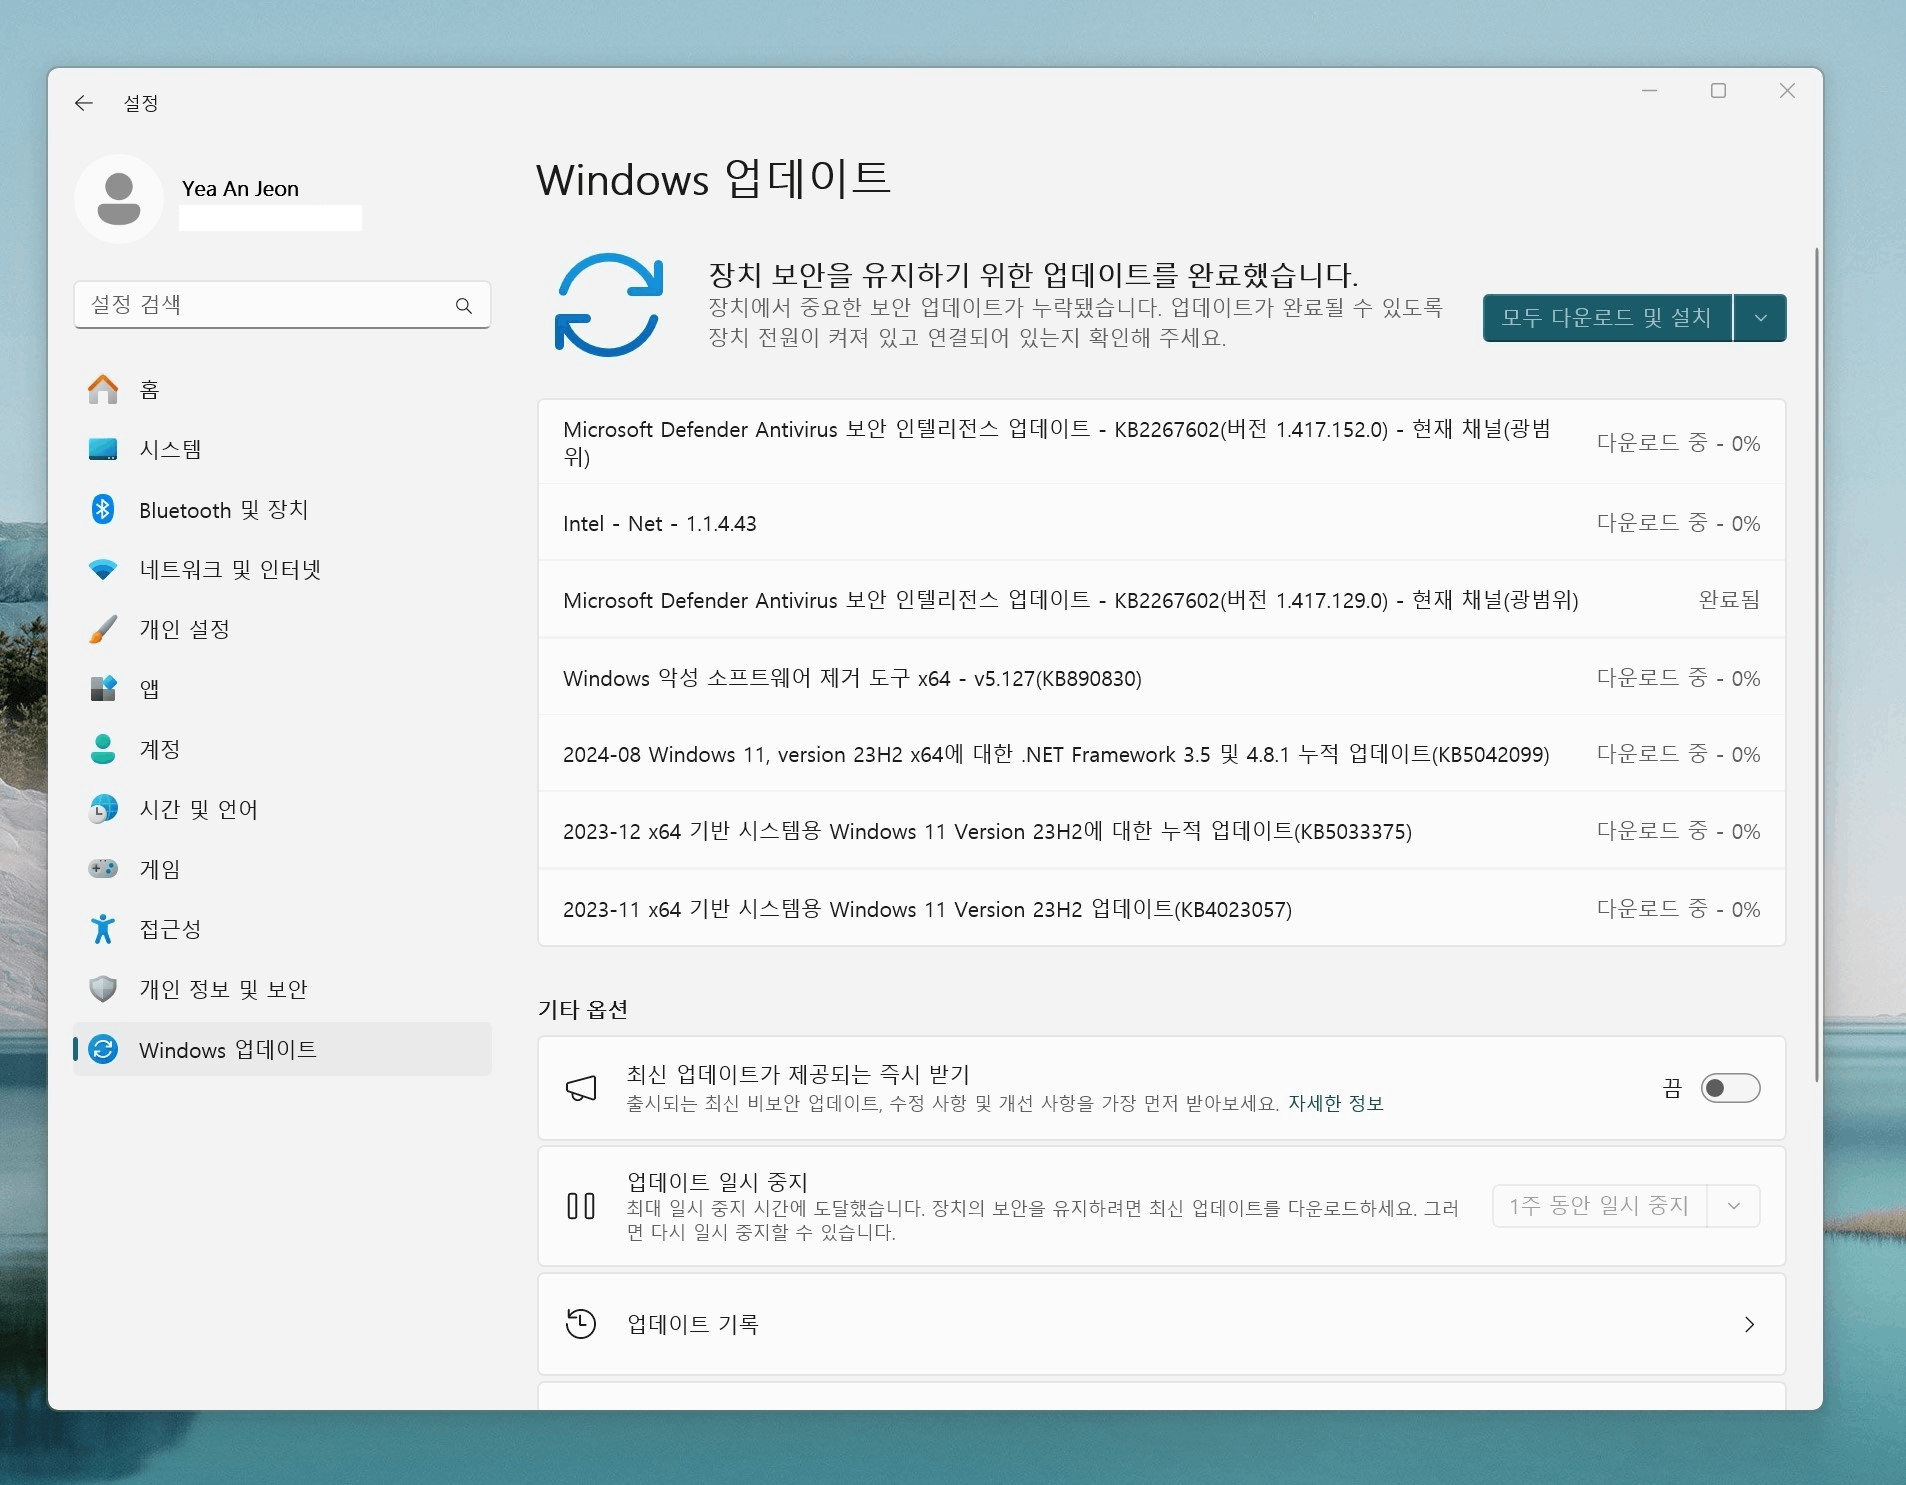Click the vertical scrollbar on the right
1906x1485 pixels.
click(x=1817, y=665)
